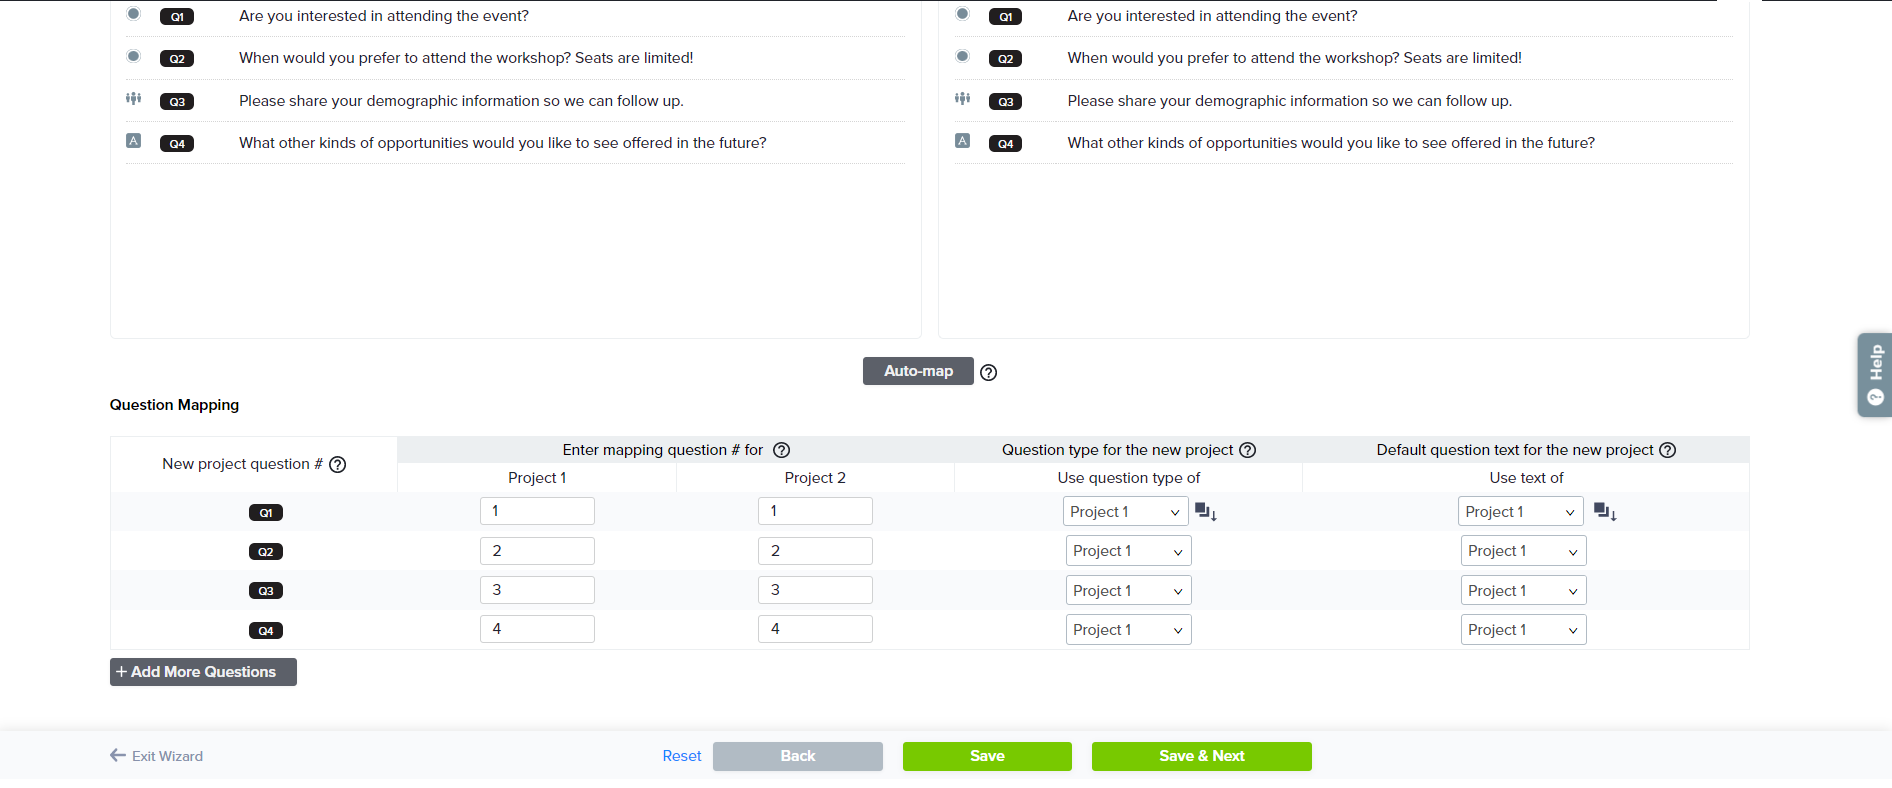Click help icon for Default question text

coord(1667,450)
